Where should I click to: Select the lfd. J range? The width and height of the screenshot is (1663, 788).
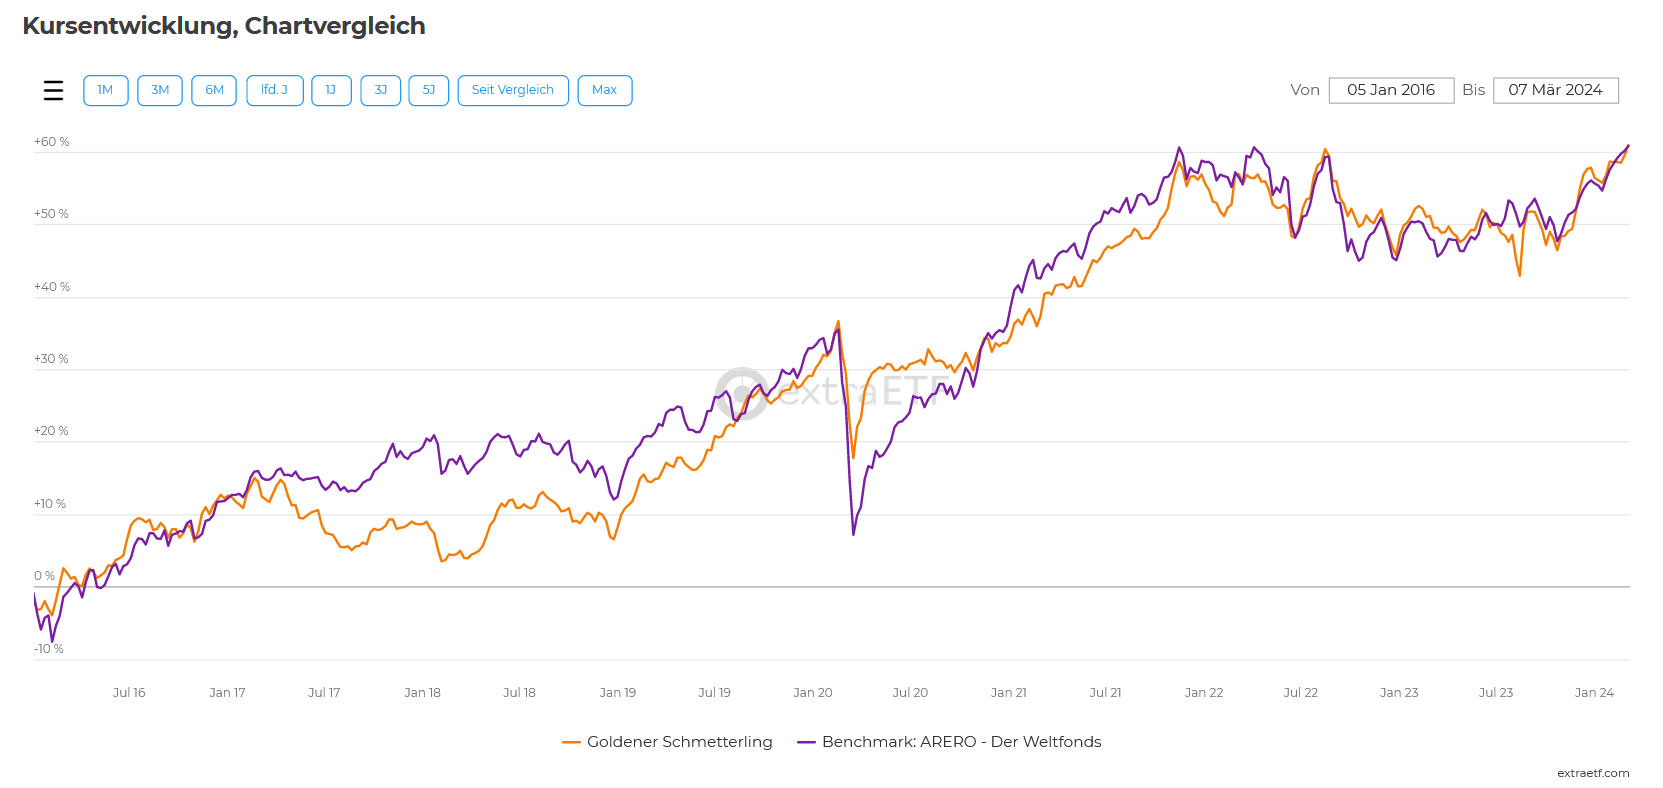[x=274, y=90]
